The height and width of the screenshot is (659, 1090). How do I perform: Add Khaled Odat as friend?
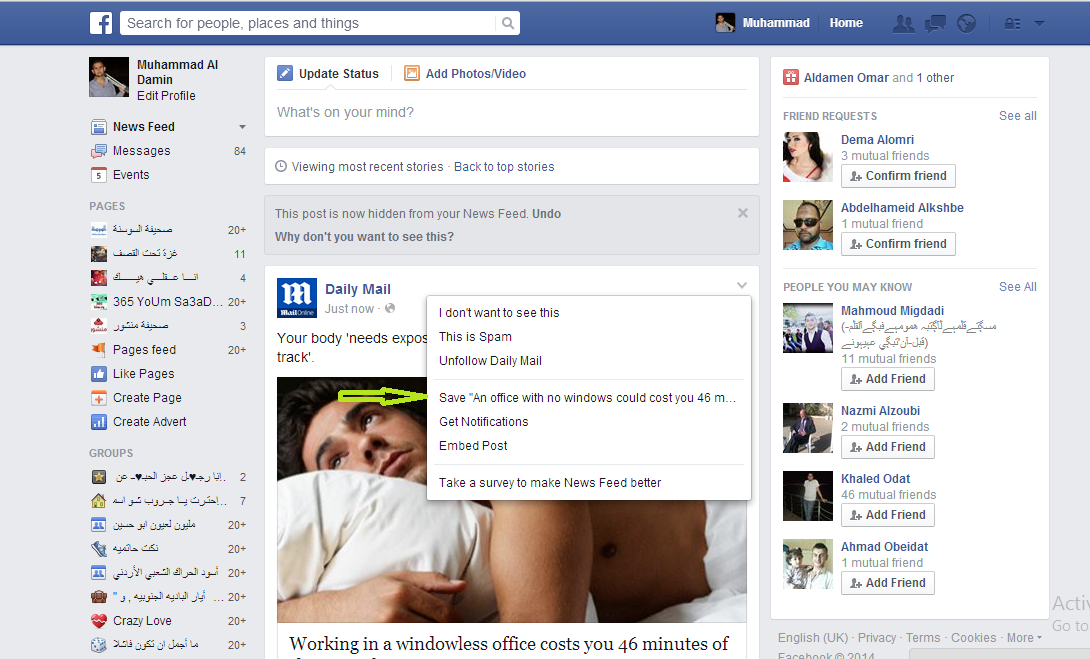888,515
